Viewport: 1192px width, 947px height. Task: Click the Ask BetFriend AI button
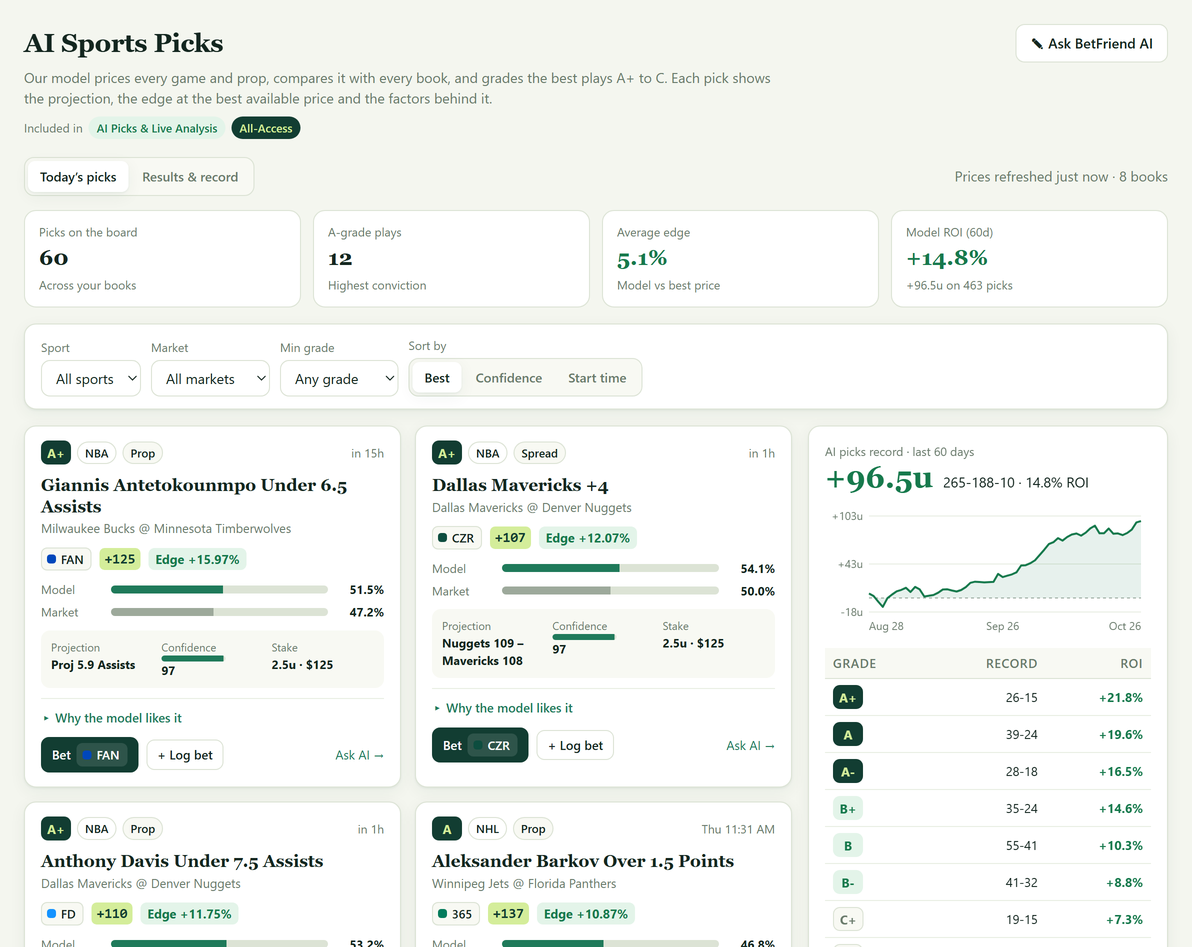tap(1091, 43)
